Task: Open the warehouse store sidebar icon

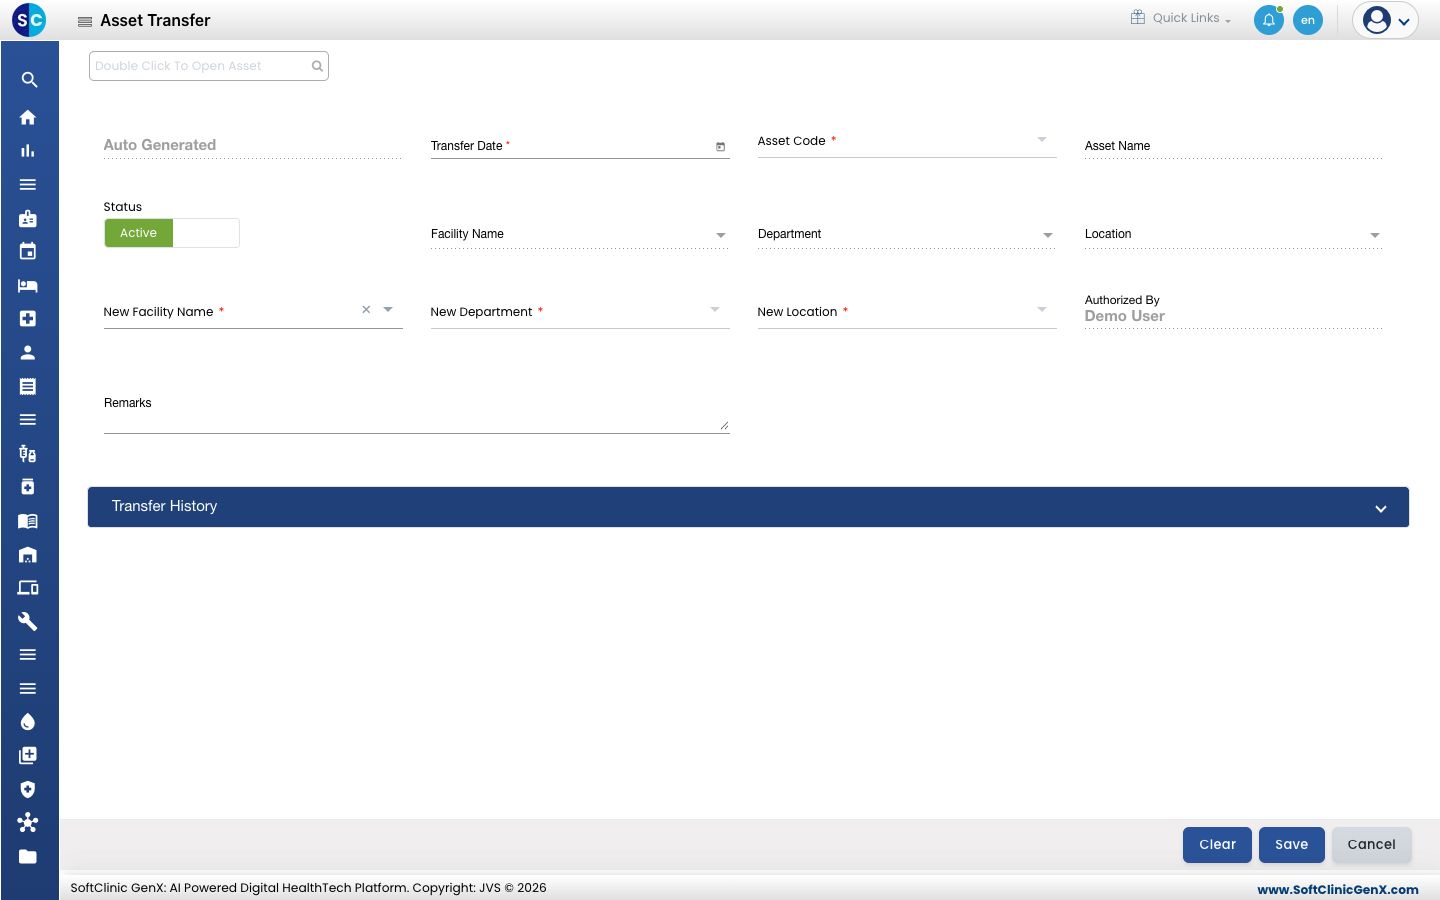Action: coord(28,554)
